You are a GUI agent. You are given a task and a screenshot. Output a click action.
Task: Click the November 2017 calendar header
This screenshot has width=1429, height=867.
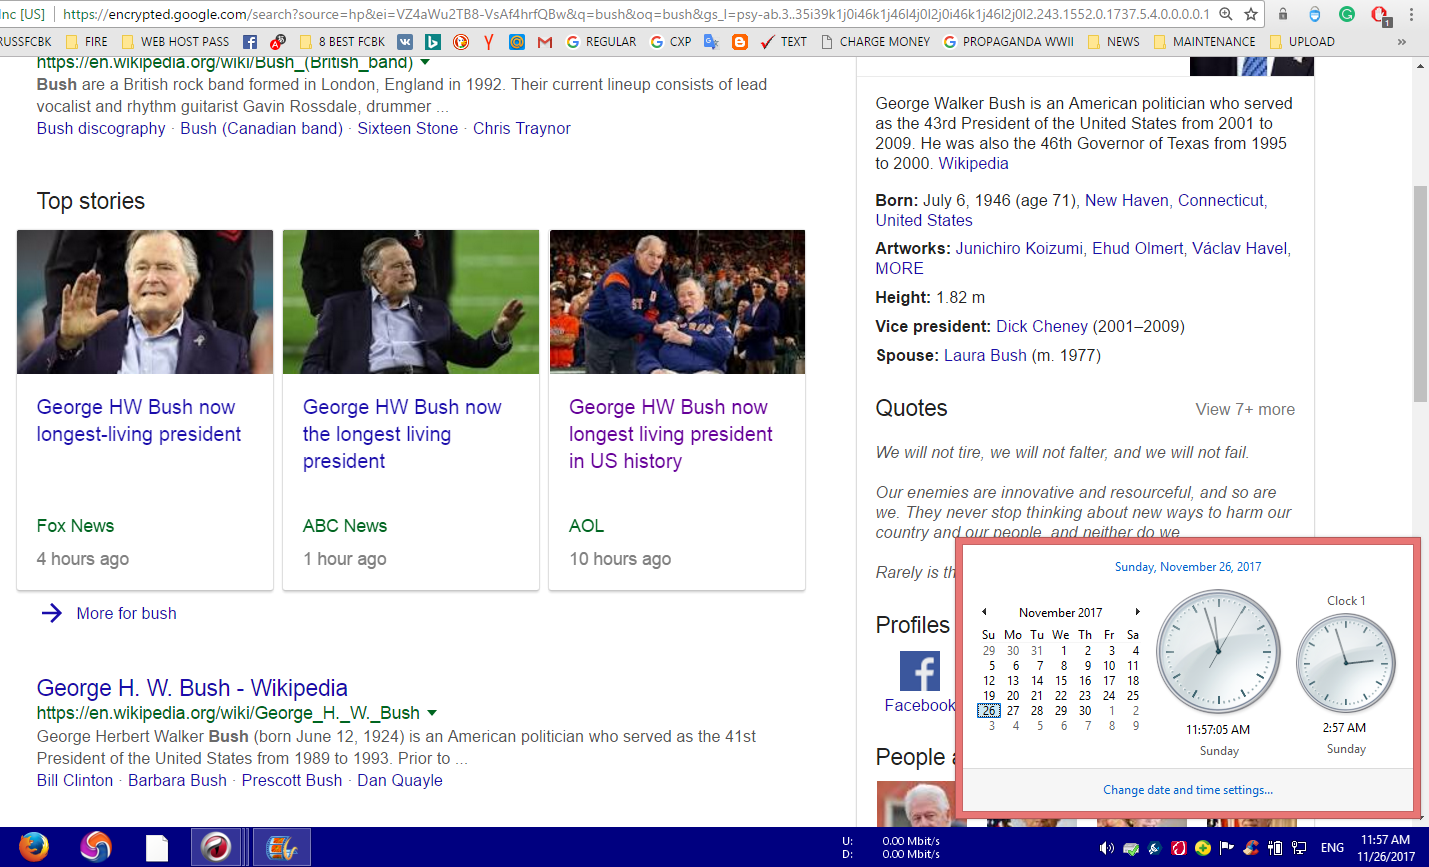tap(1060, 612)
